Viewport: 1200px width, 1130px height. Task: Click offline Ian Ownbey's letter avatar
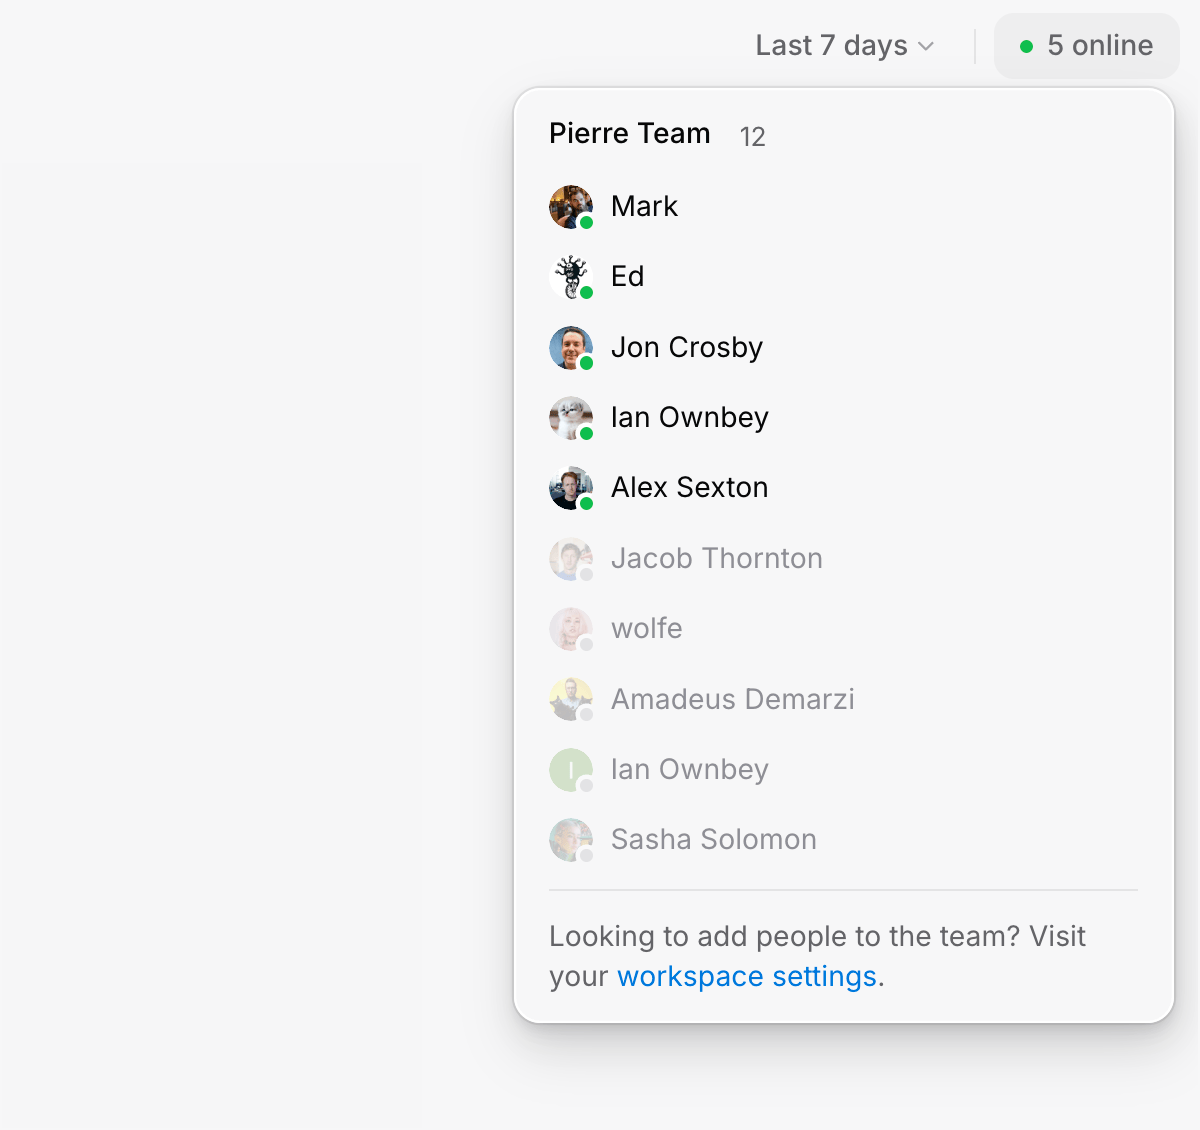[571, 770]
